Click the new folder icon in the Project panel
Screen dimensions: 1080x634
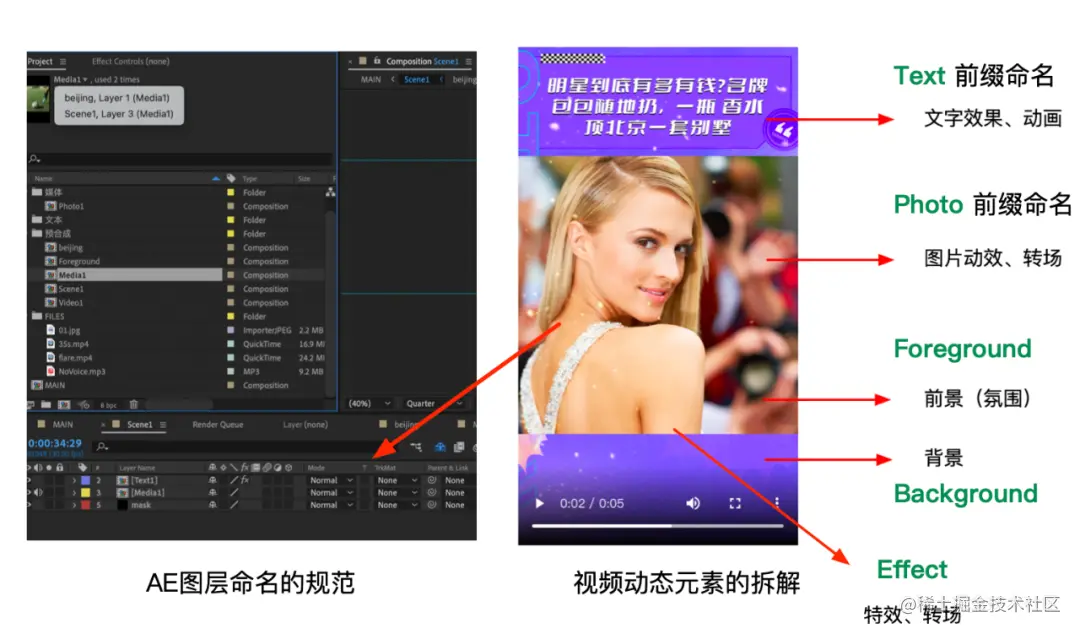[x=44, y=403]
